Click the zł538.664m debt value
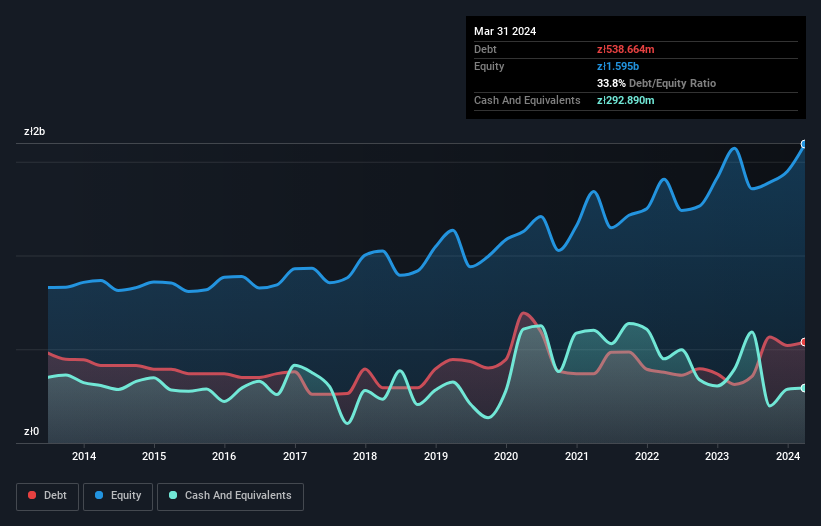The image size is (821, 526). point(626,49)
